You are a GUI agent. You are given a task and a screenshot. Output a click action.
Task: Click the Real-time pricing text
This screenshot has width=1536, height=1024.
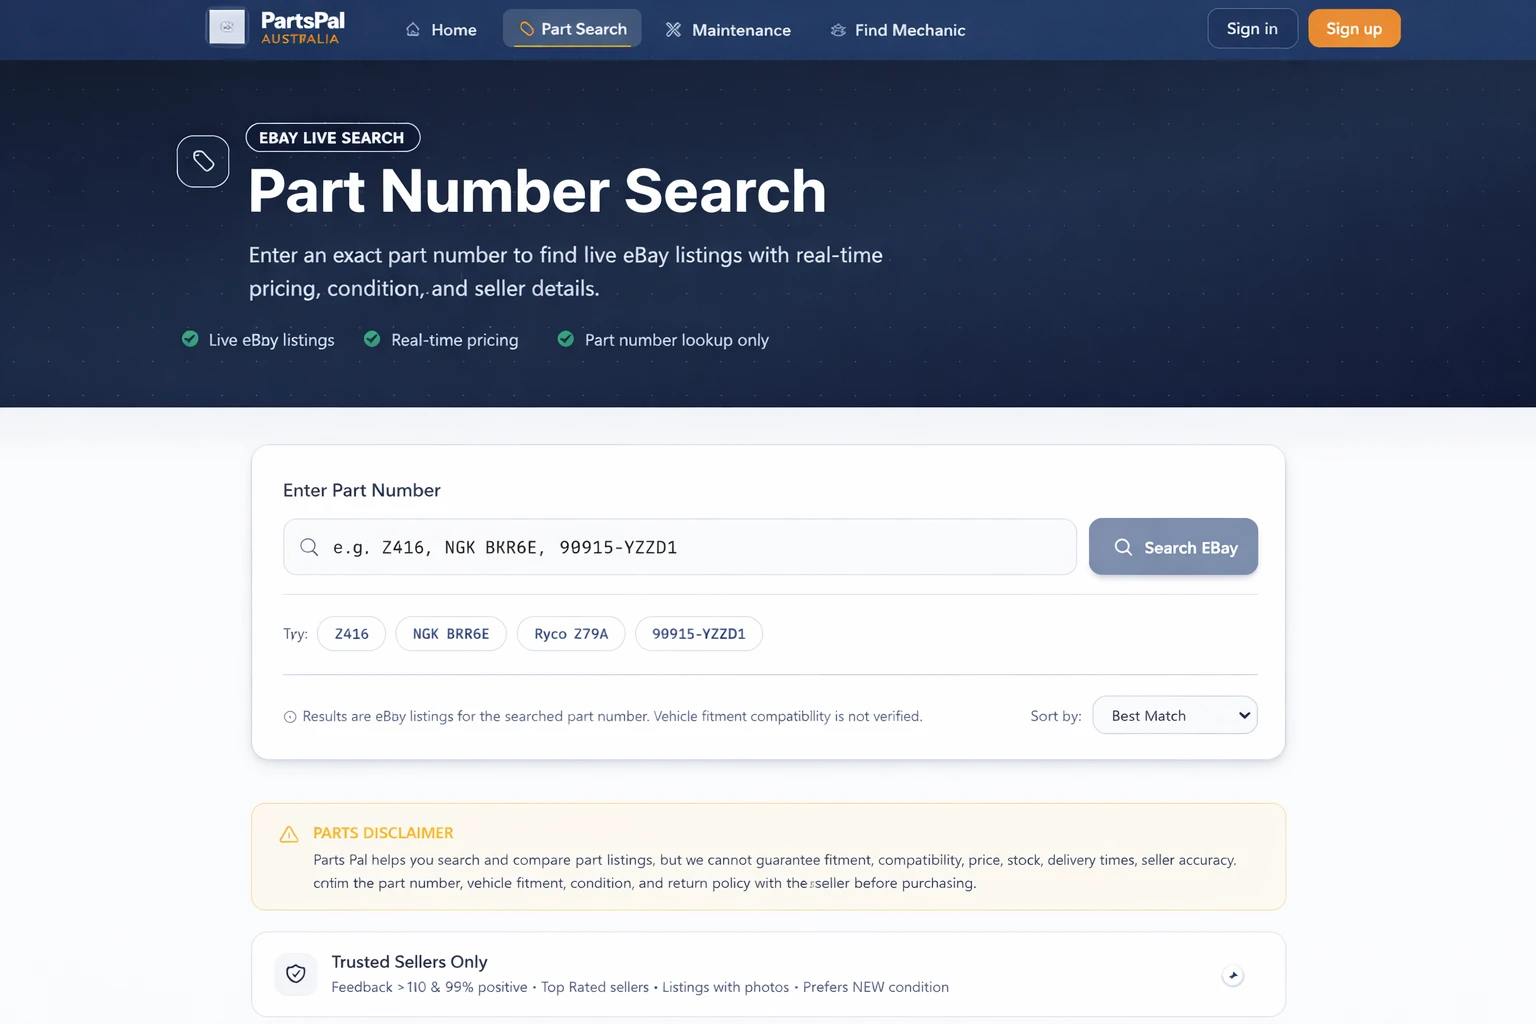(x=455, y=340)
